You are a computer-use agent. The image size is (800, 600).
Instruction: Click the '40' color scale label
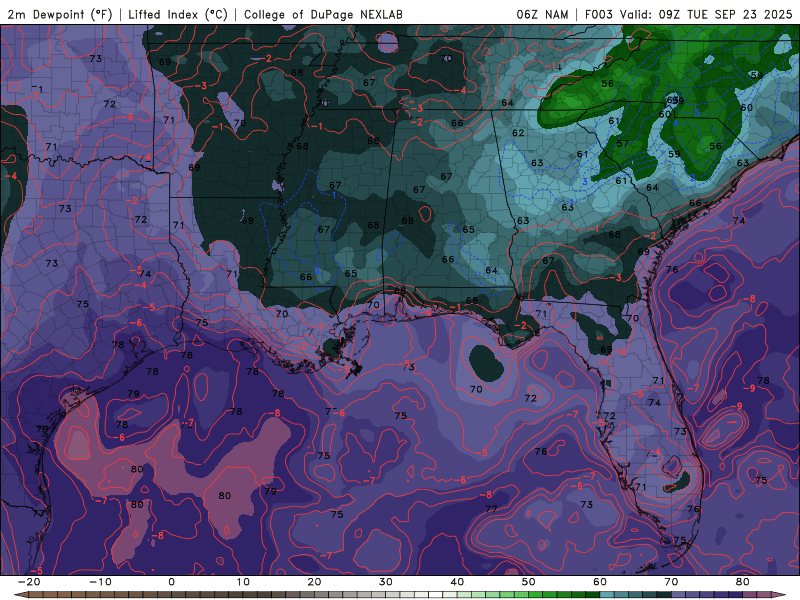pos(457,582)
